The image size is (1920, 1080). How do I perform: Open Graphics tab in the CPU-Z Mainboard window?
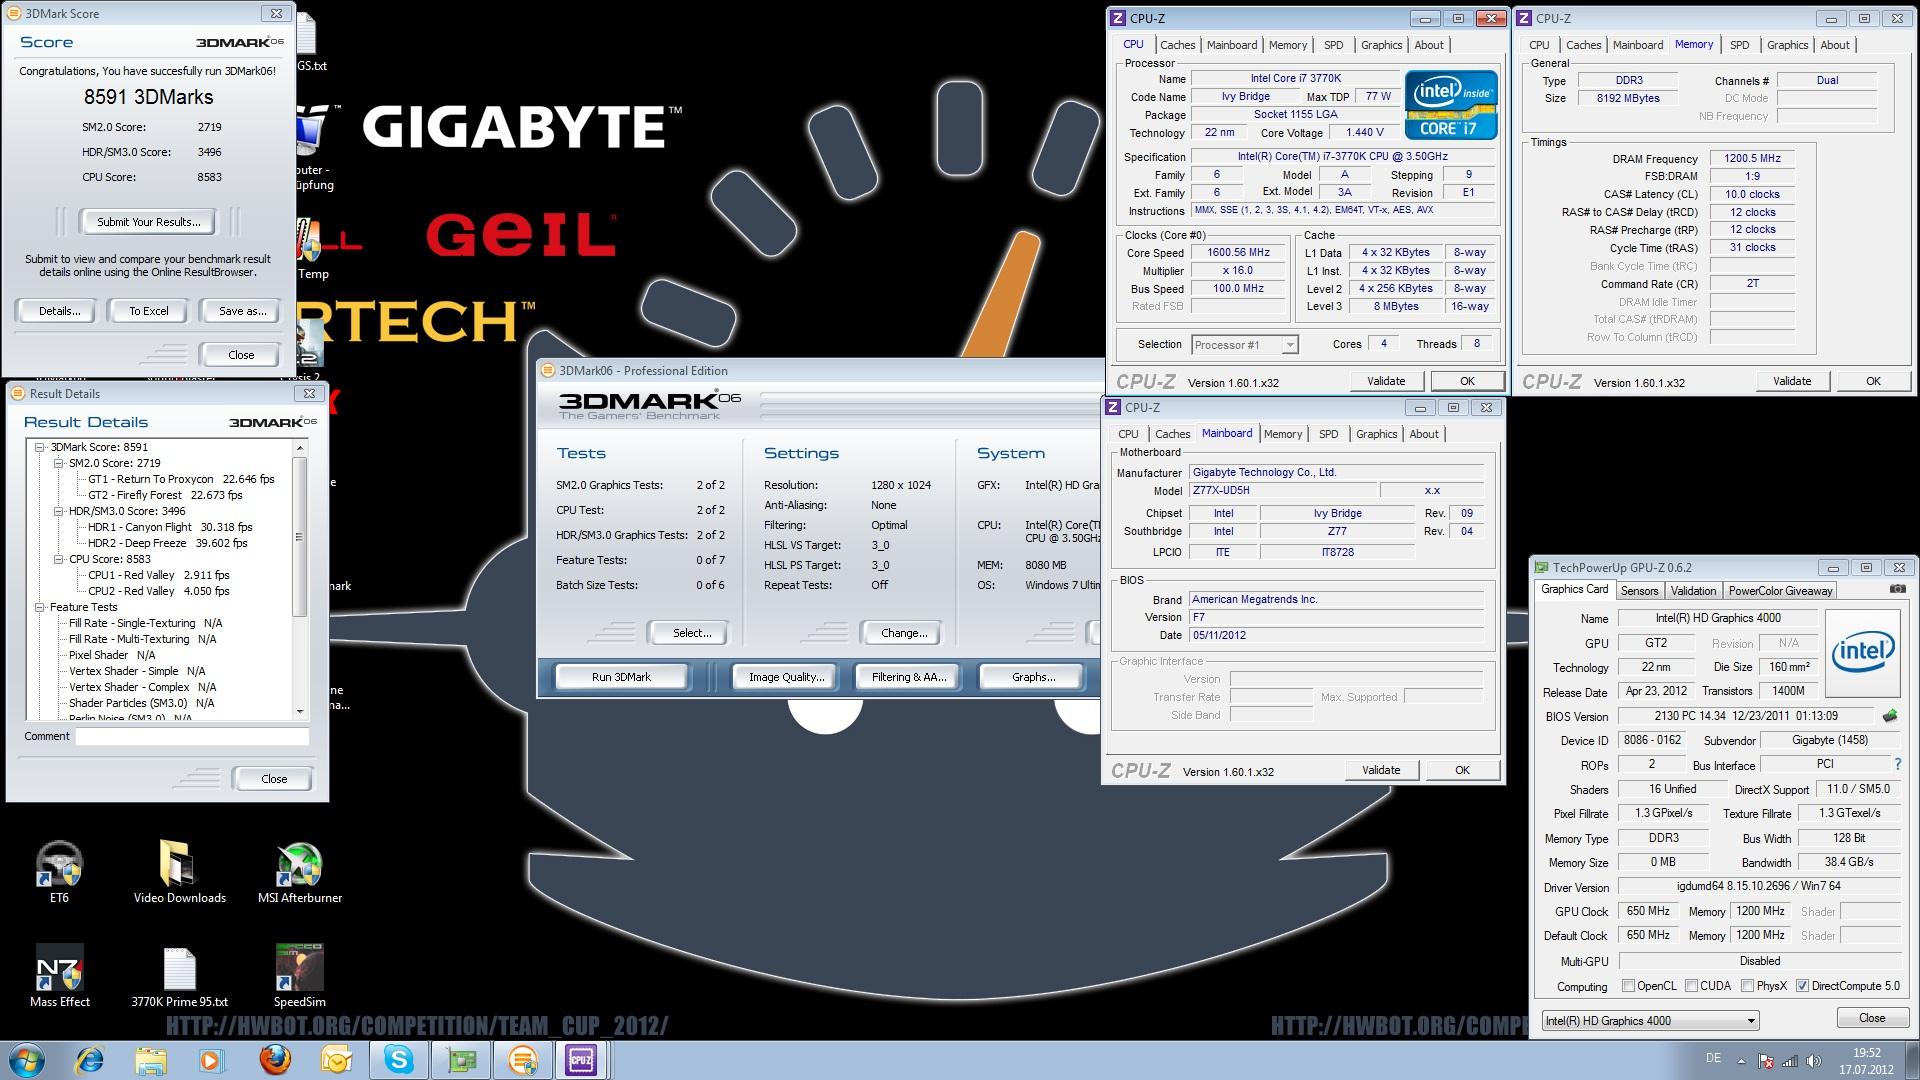pyautogui.click(x=1376, y=434)
